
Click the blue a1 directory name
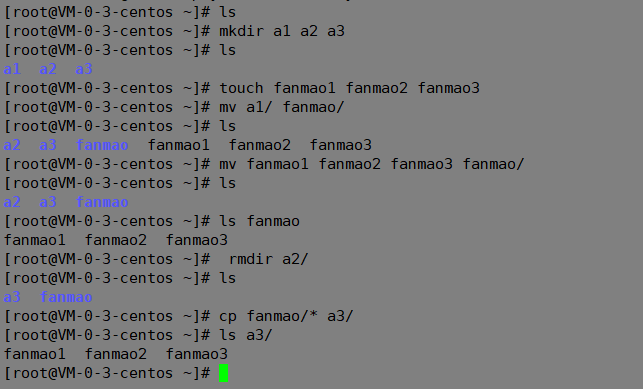click(12, 69)
